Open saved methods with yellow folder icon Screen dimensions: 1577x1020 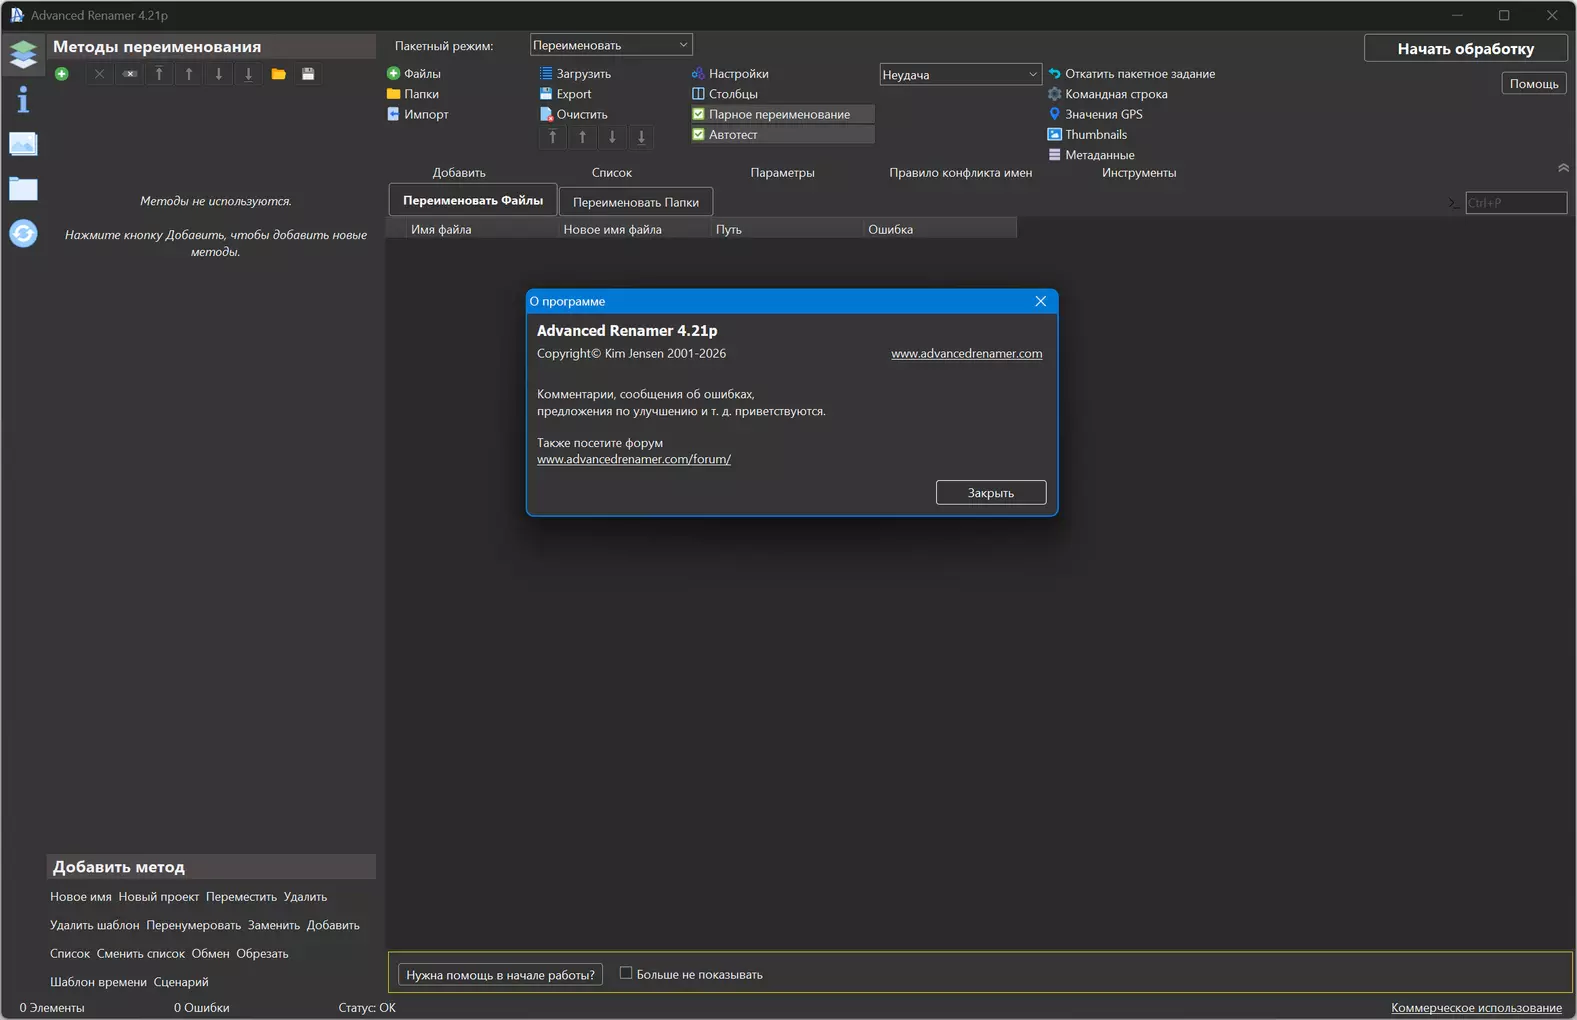(279, 74)
